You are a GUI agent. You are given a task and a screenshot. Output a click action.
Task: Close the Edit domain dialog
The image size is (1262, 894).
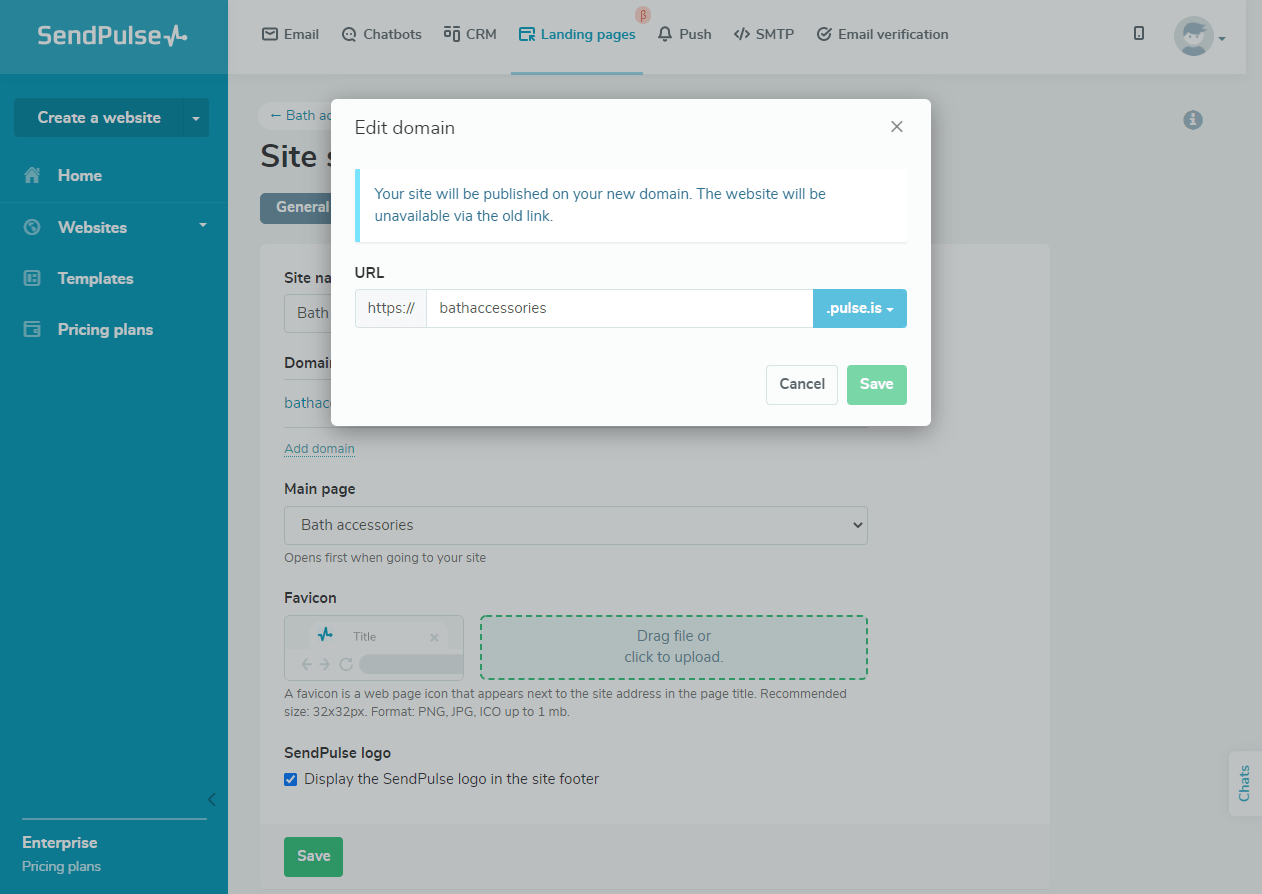[897, 127]
